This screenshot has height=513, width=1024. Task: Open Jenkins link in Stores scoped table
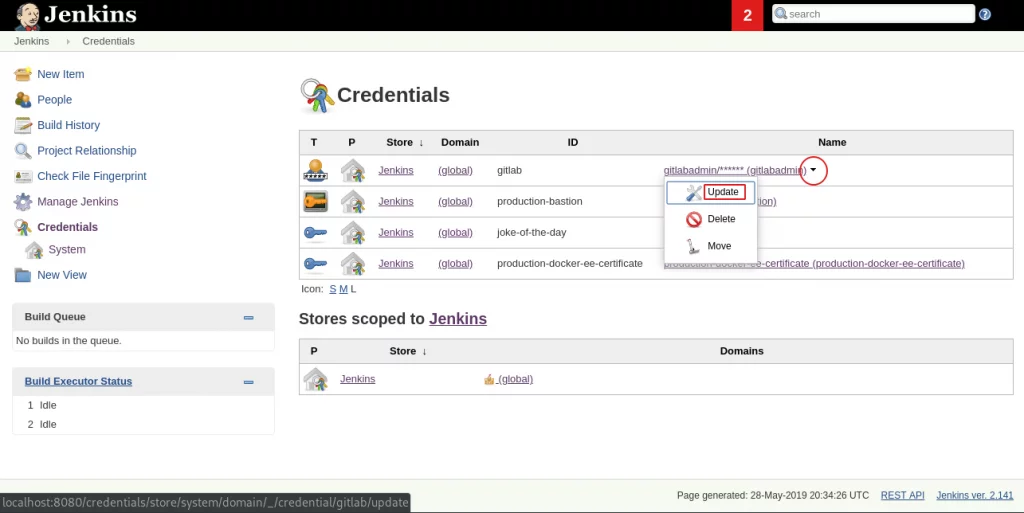click(358, 379)
